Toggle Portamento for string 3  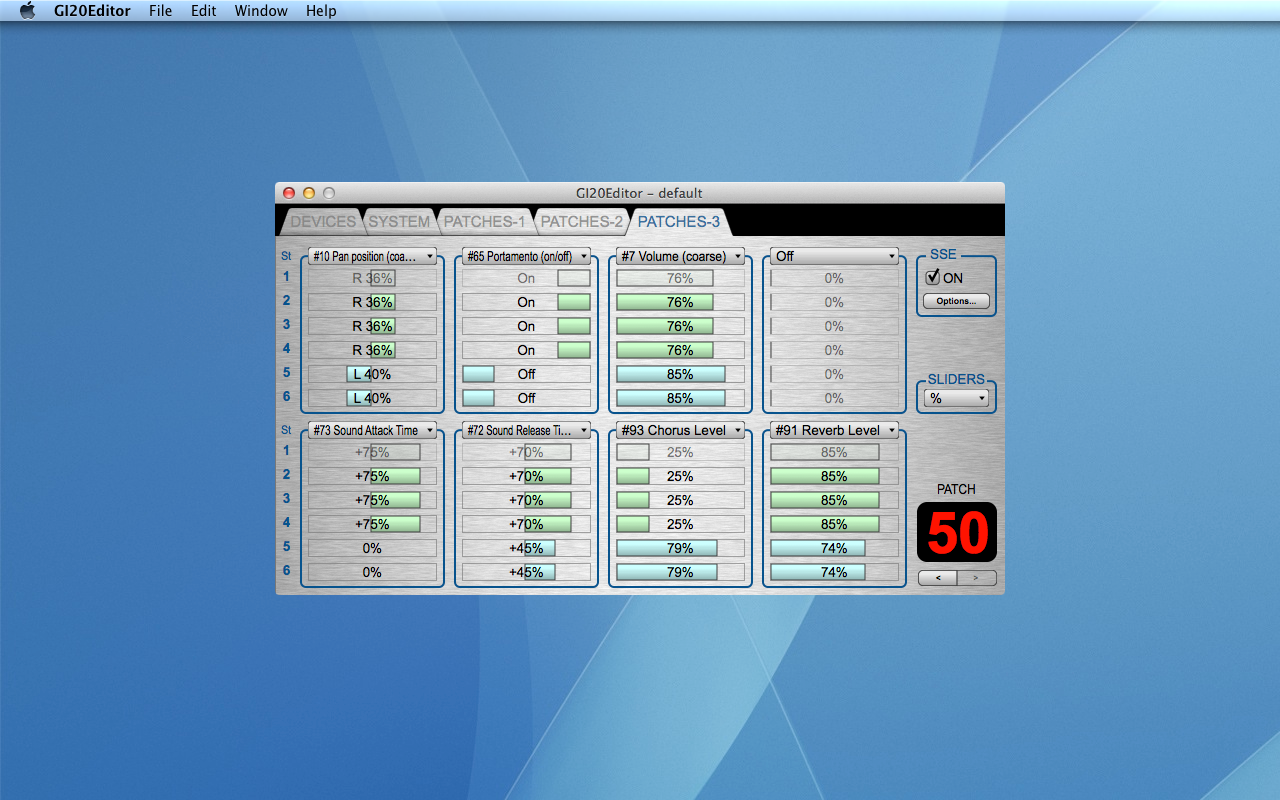[526, 326]
